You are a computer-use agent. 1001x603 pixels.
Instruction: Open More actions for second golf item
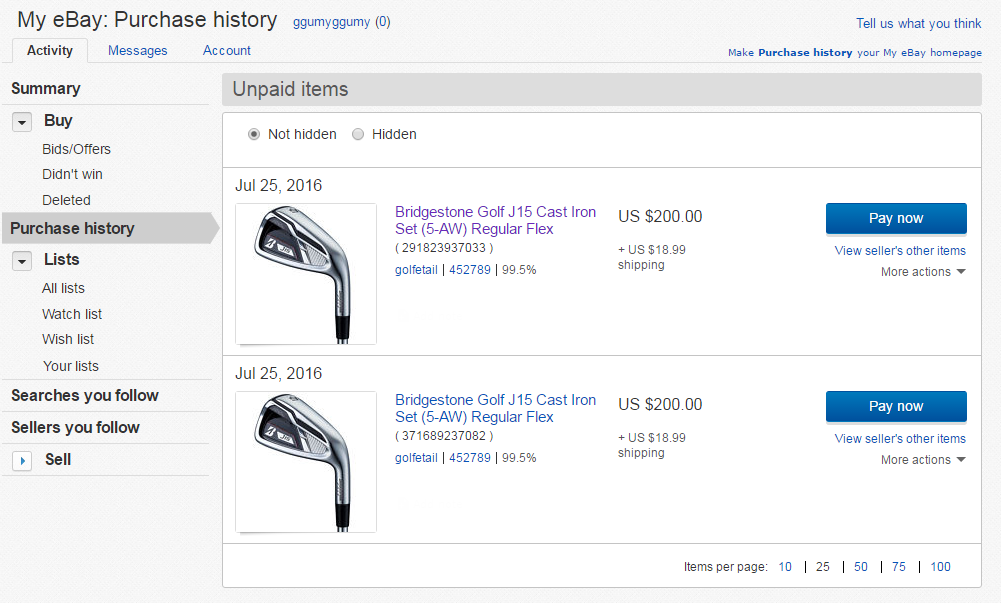pyautogui.click(x=923, y=460)
